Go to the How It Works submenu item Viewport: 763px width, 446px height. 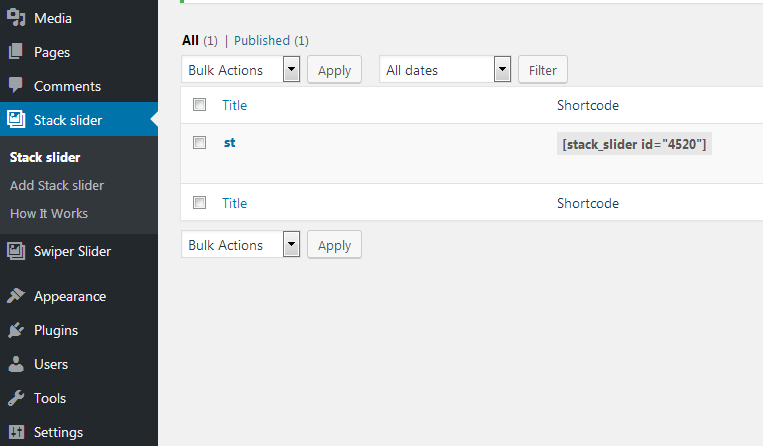49,214
